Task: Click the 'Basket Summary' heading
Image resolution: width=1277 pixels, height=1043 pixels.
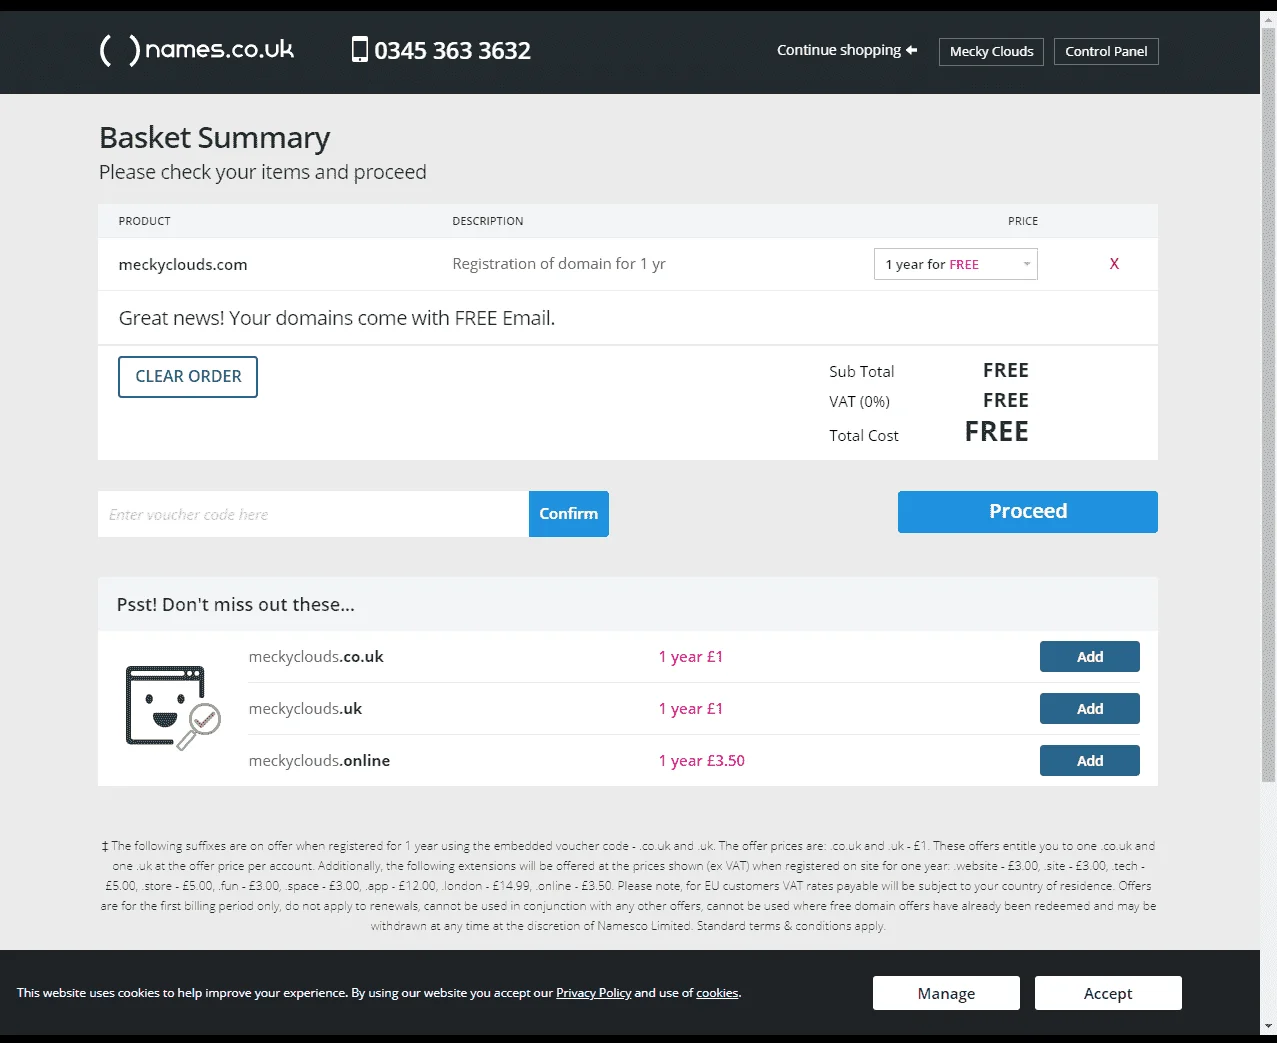Action: 214,138
